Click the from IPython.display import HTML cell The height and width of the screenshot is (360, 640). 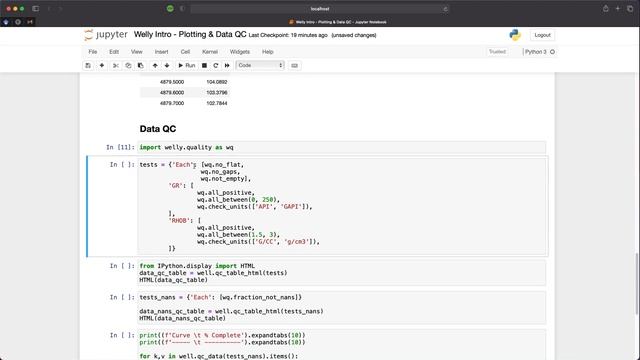coord(342,273)
